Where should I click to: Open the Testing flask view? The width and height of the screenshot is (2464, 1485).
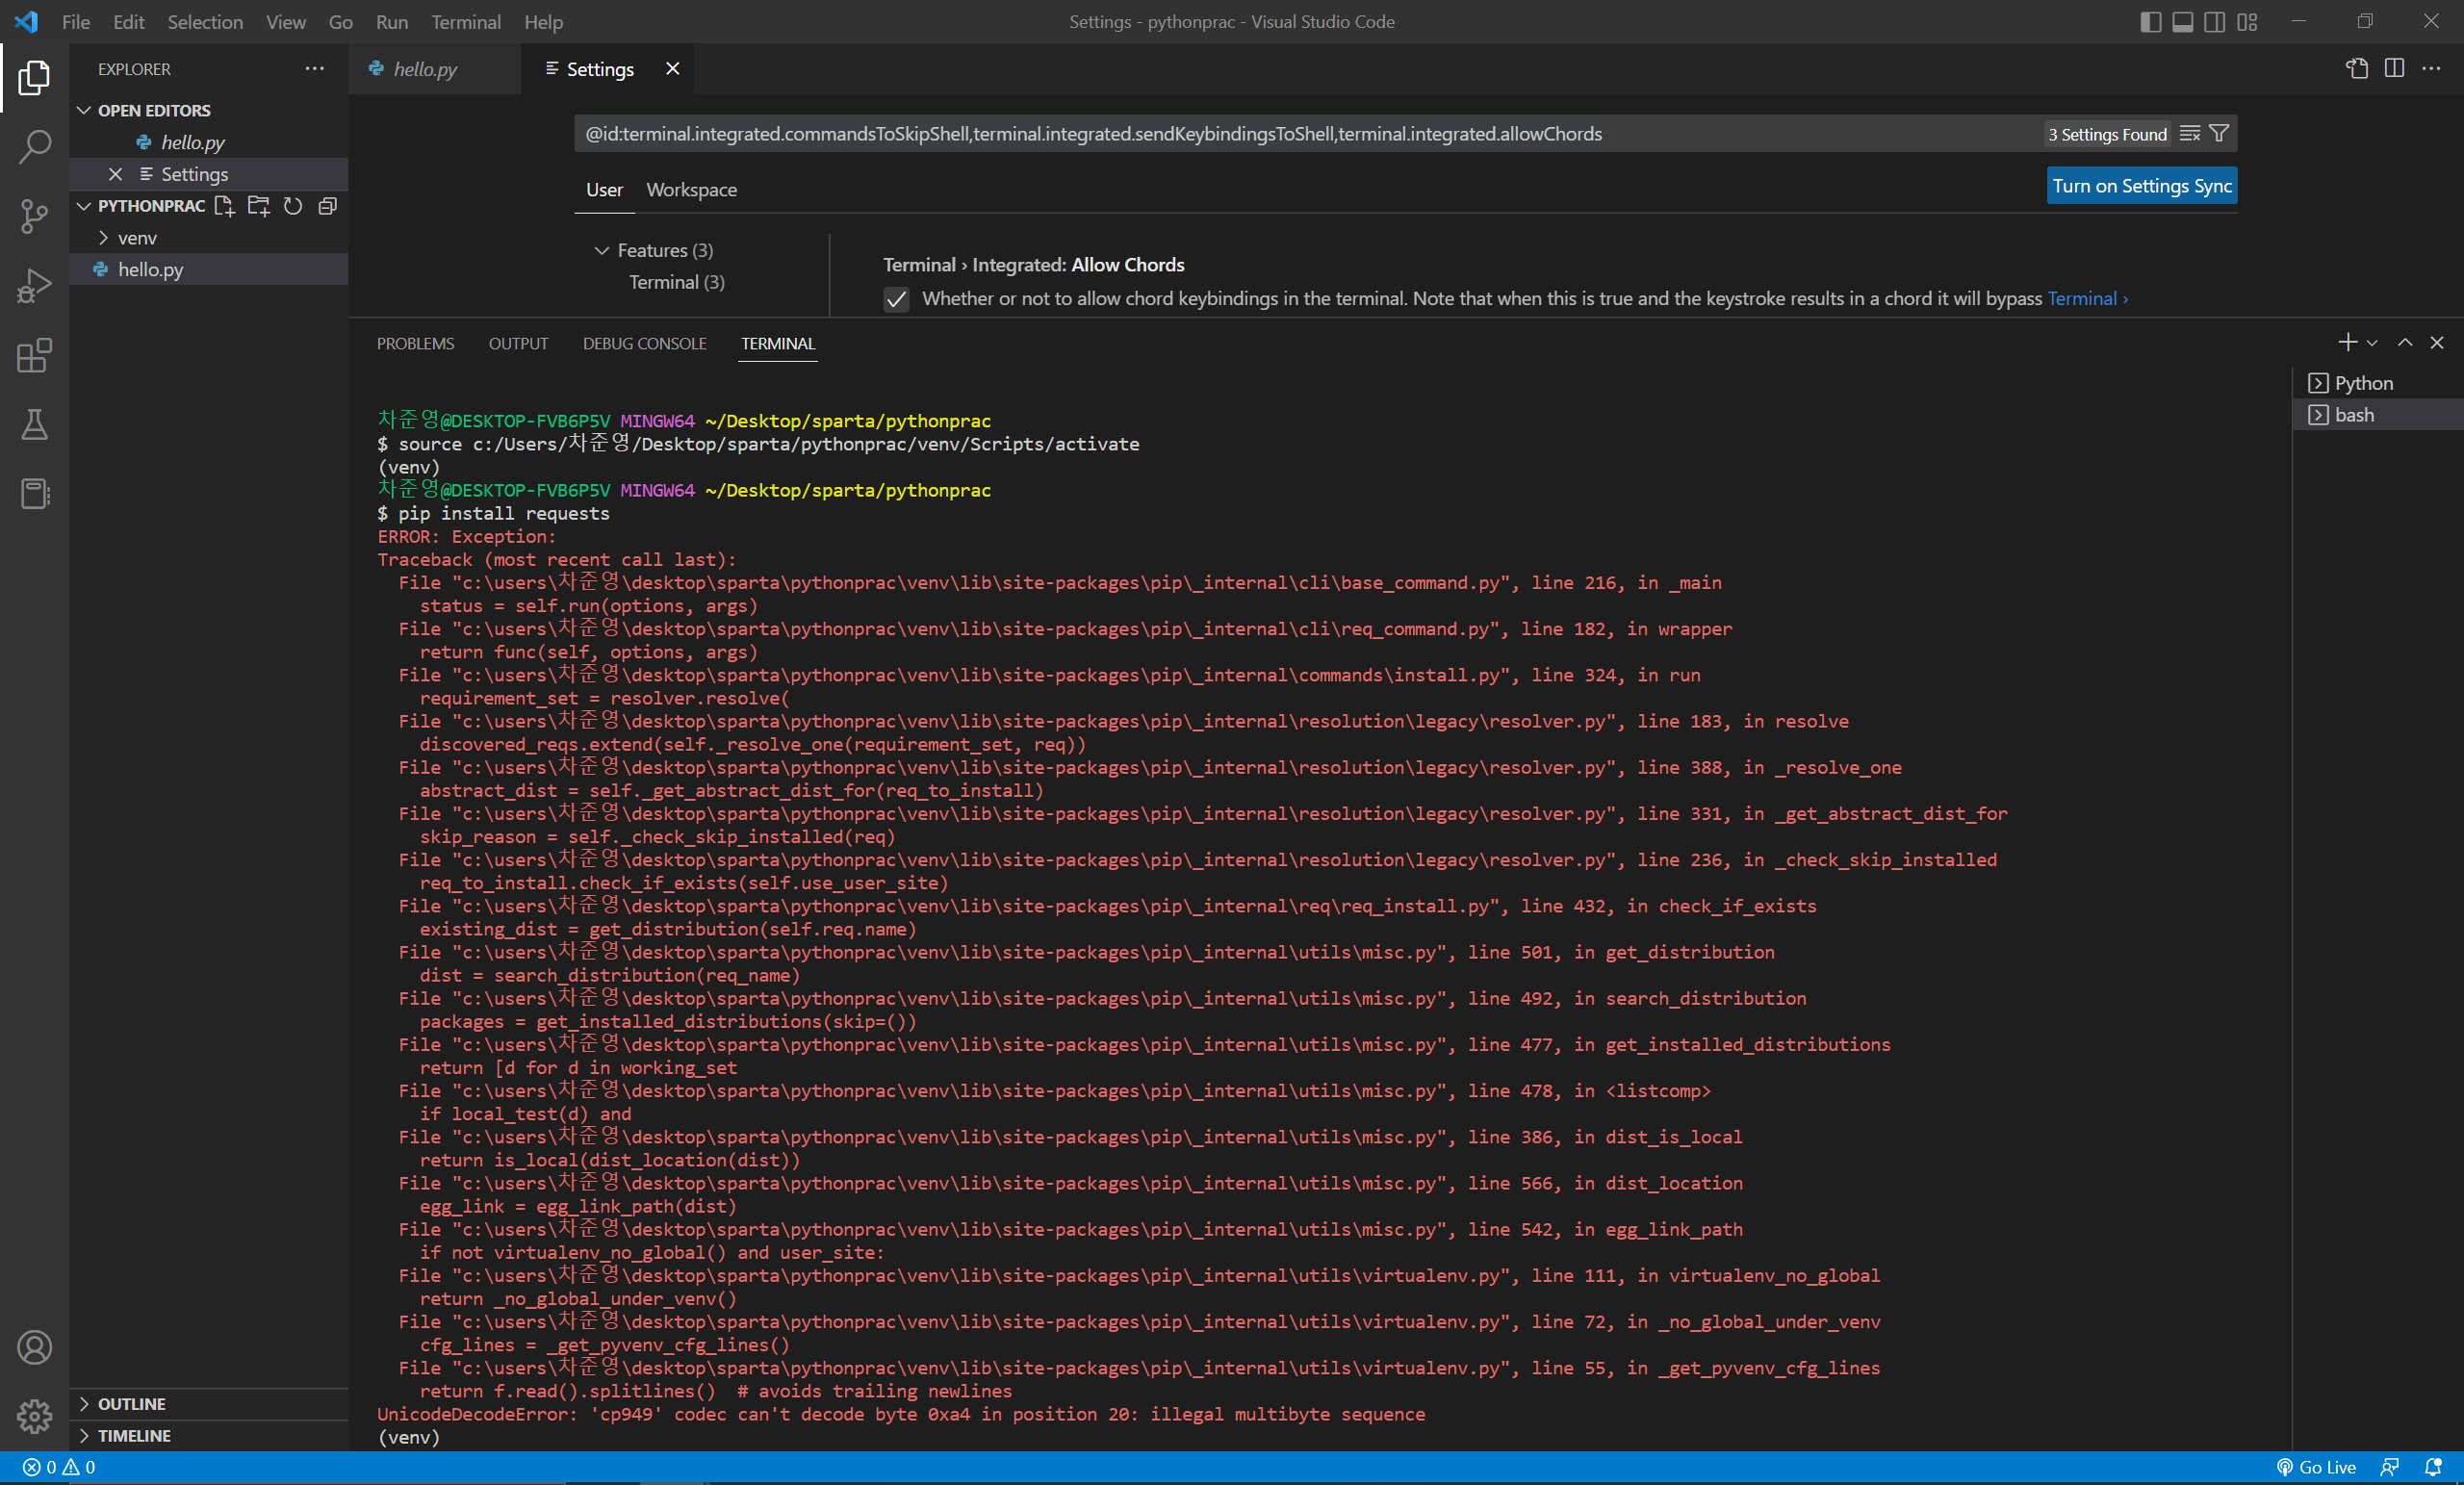pyautogui.click(x=34, y=425)
